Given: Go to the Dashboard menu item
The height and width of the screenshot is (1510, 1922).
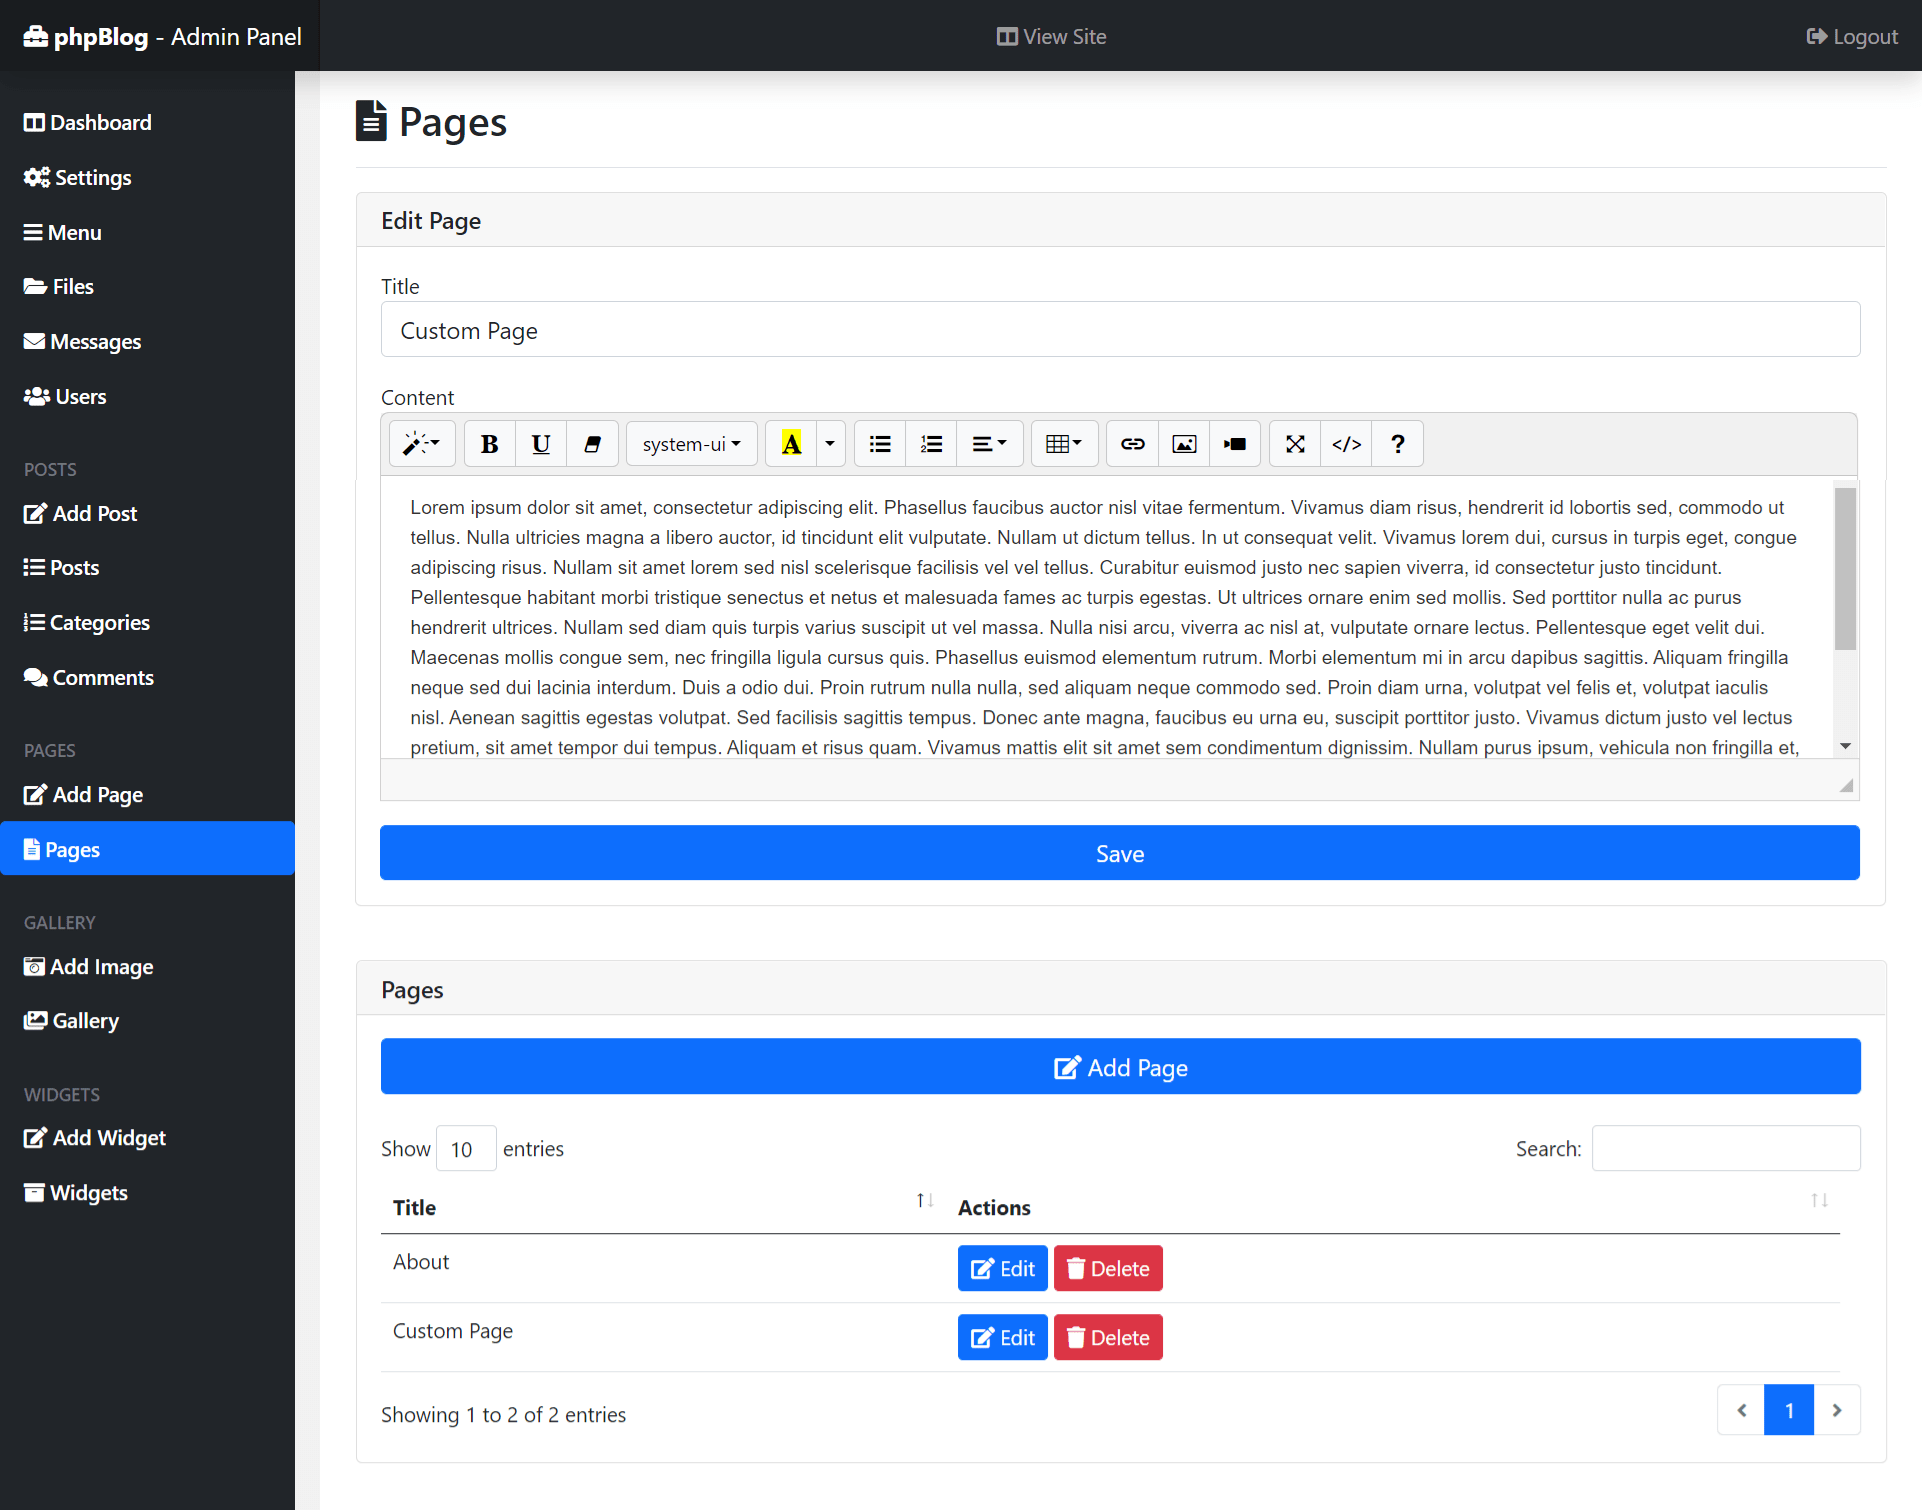Looking at the screenshot, I should click(99, 122).
